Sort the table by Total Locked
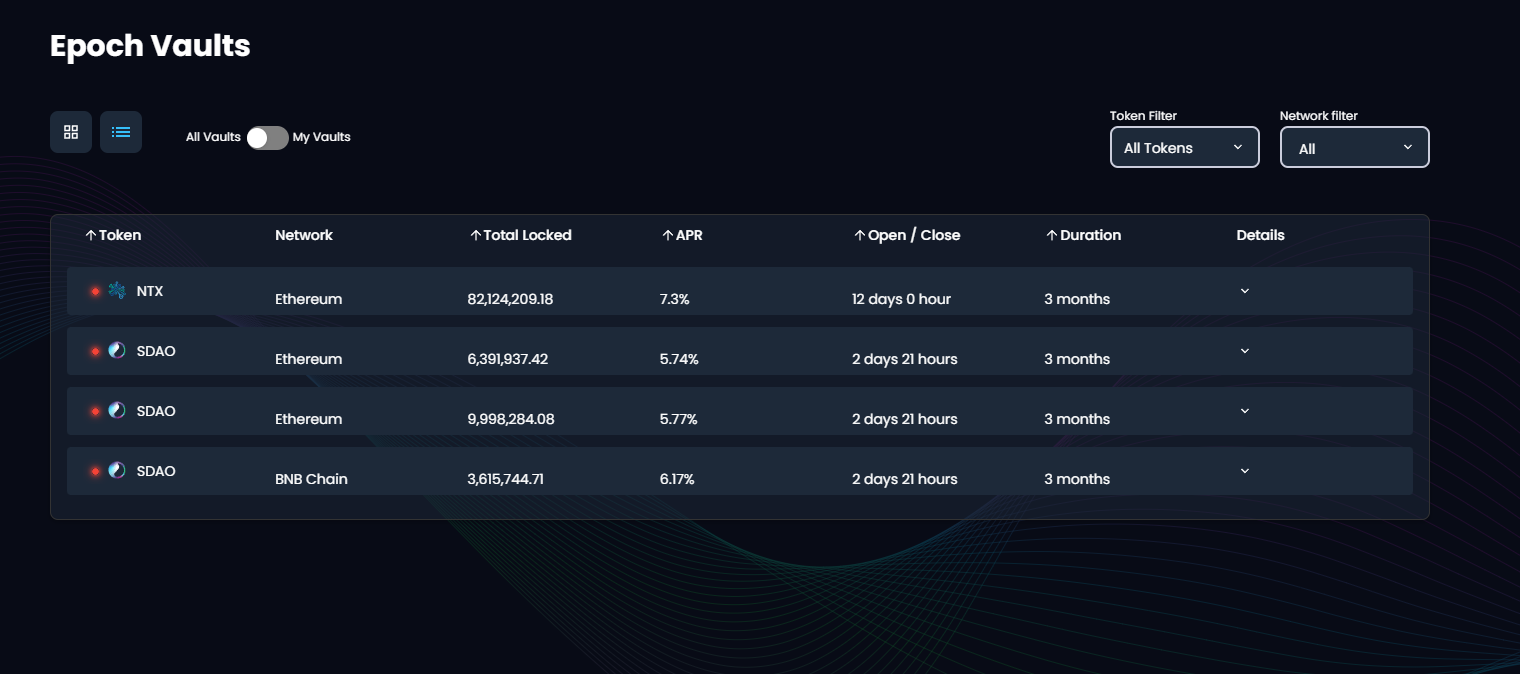 pos(521,235)
